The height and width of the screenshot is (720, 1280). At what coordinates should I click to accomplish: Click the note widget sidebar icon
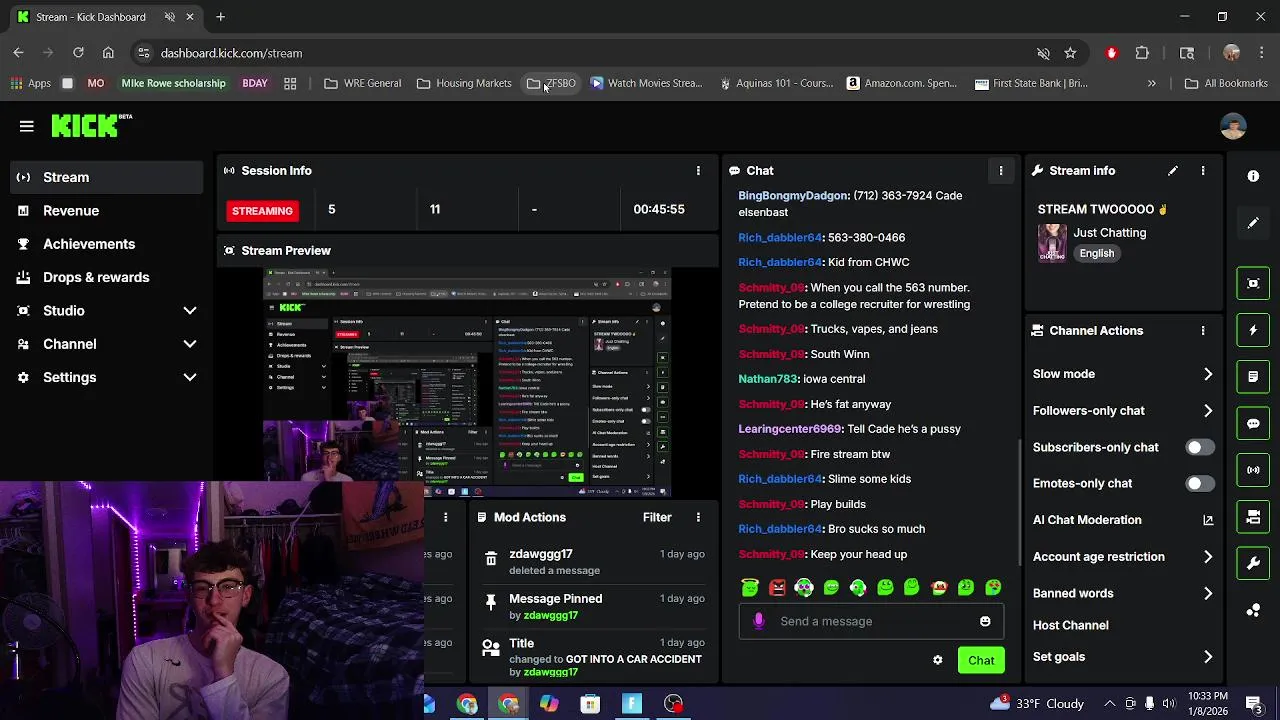1253,377
